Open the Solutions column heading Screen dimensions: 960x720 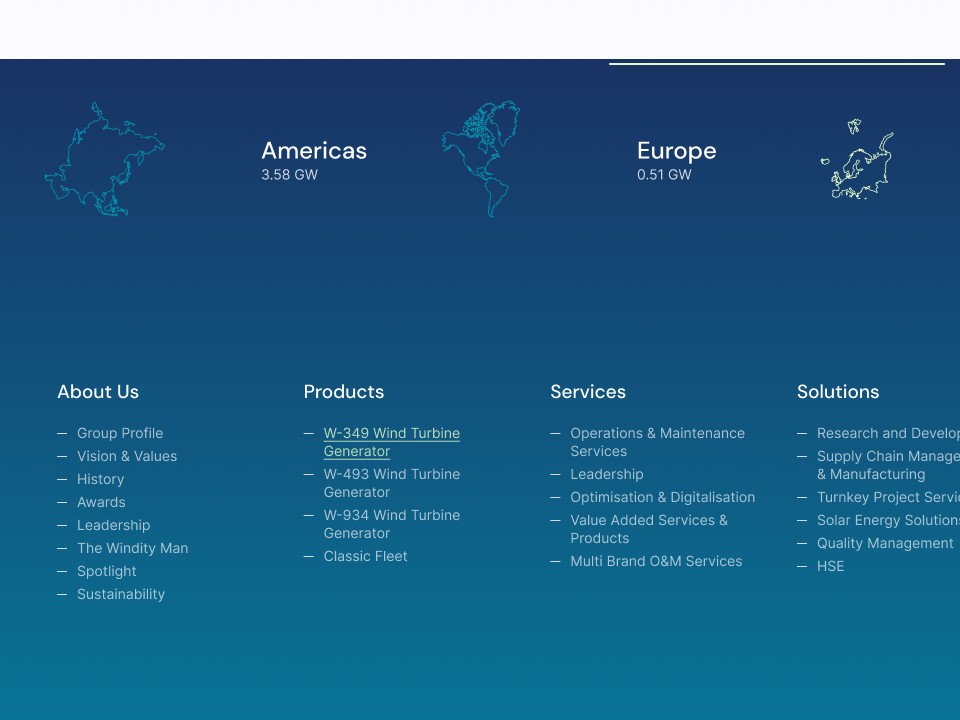coord(838,391)
